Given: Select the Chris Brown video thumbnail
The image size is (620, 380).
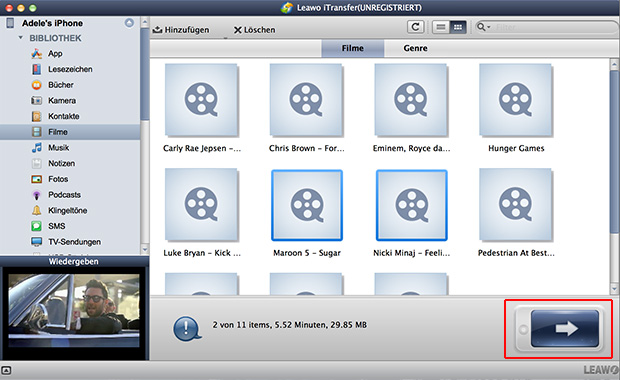Looking at the screenshot, I should point(306,100).
